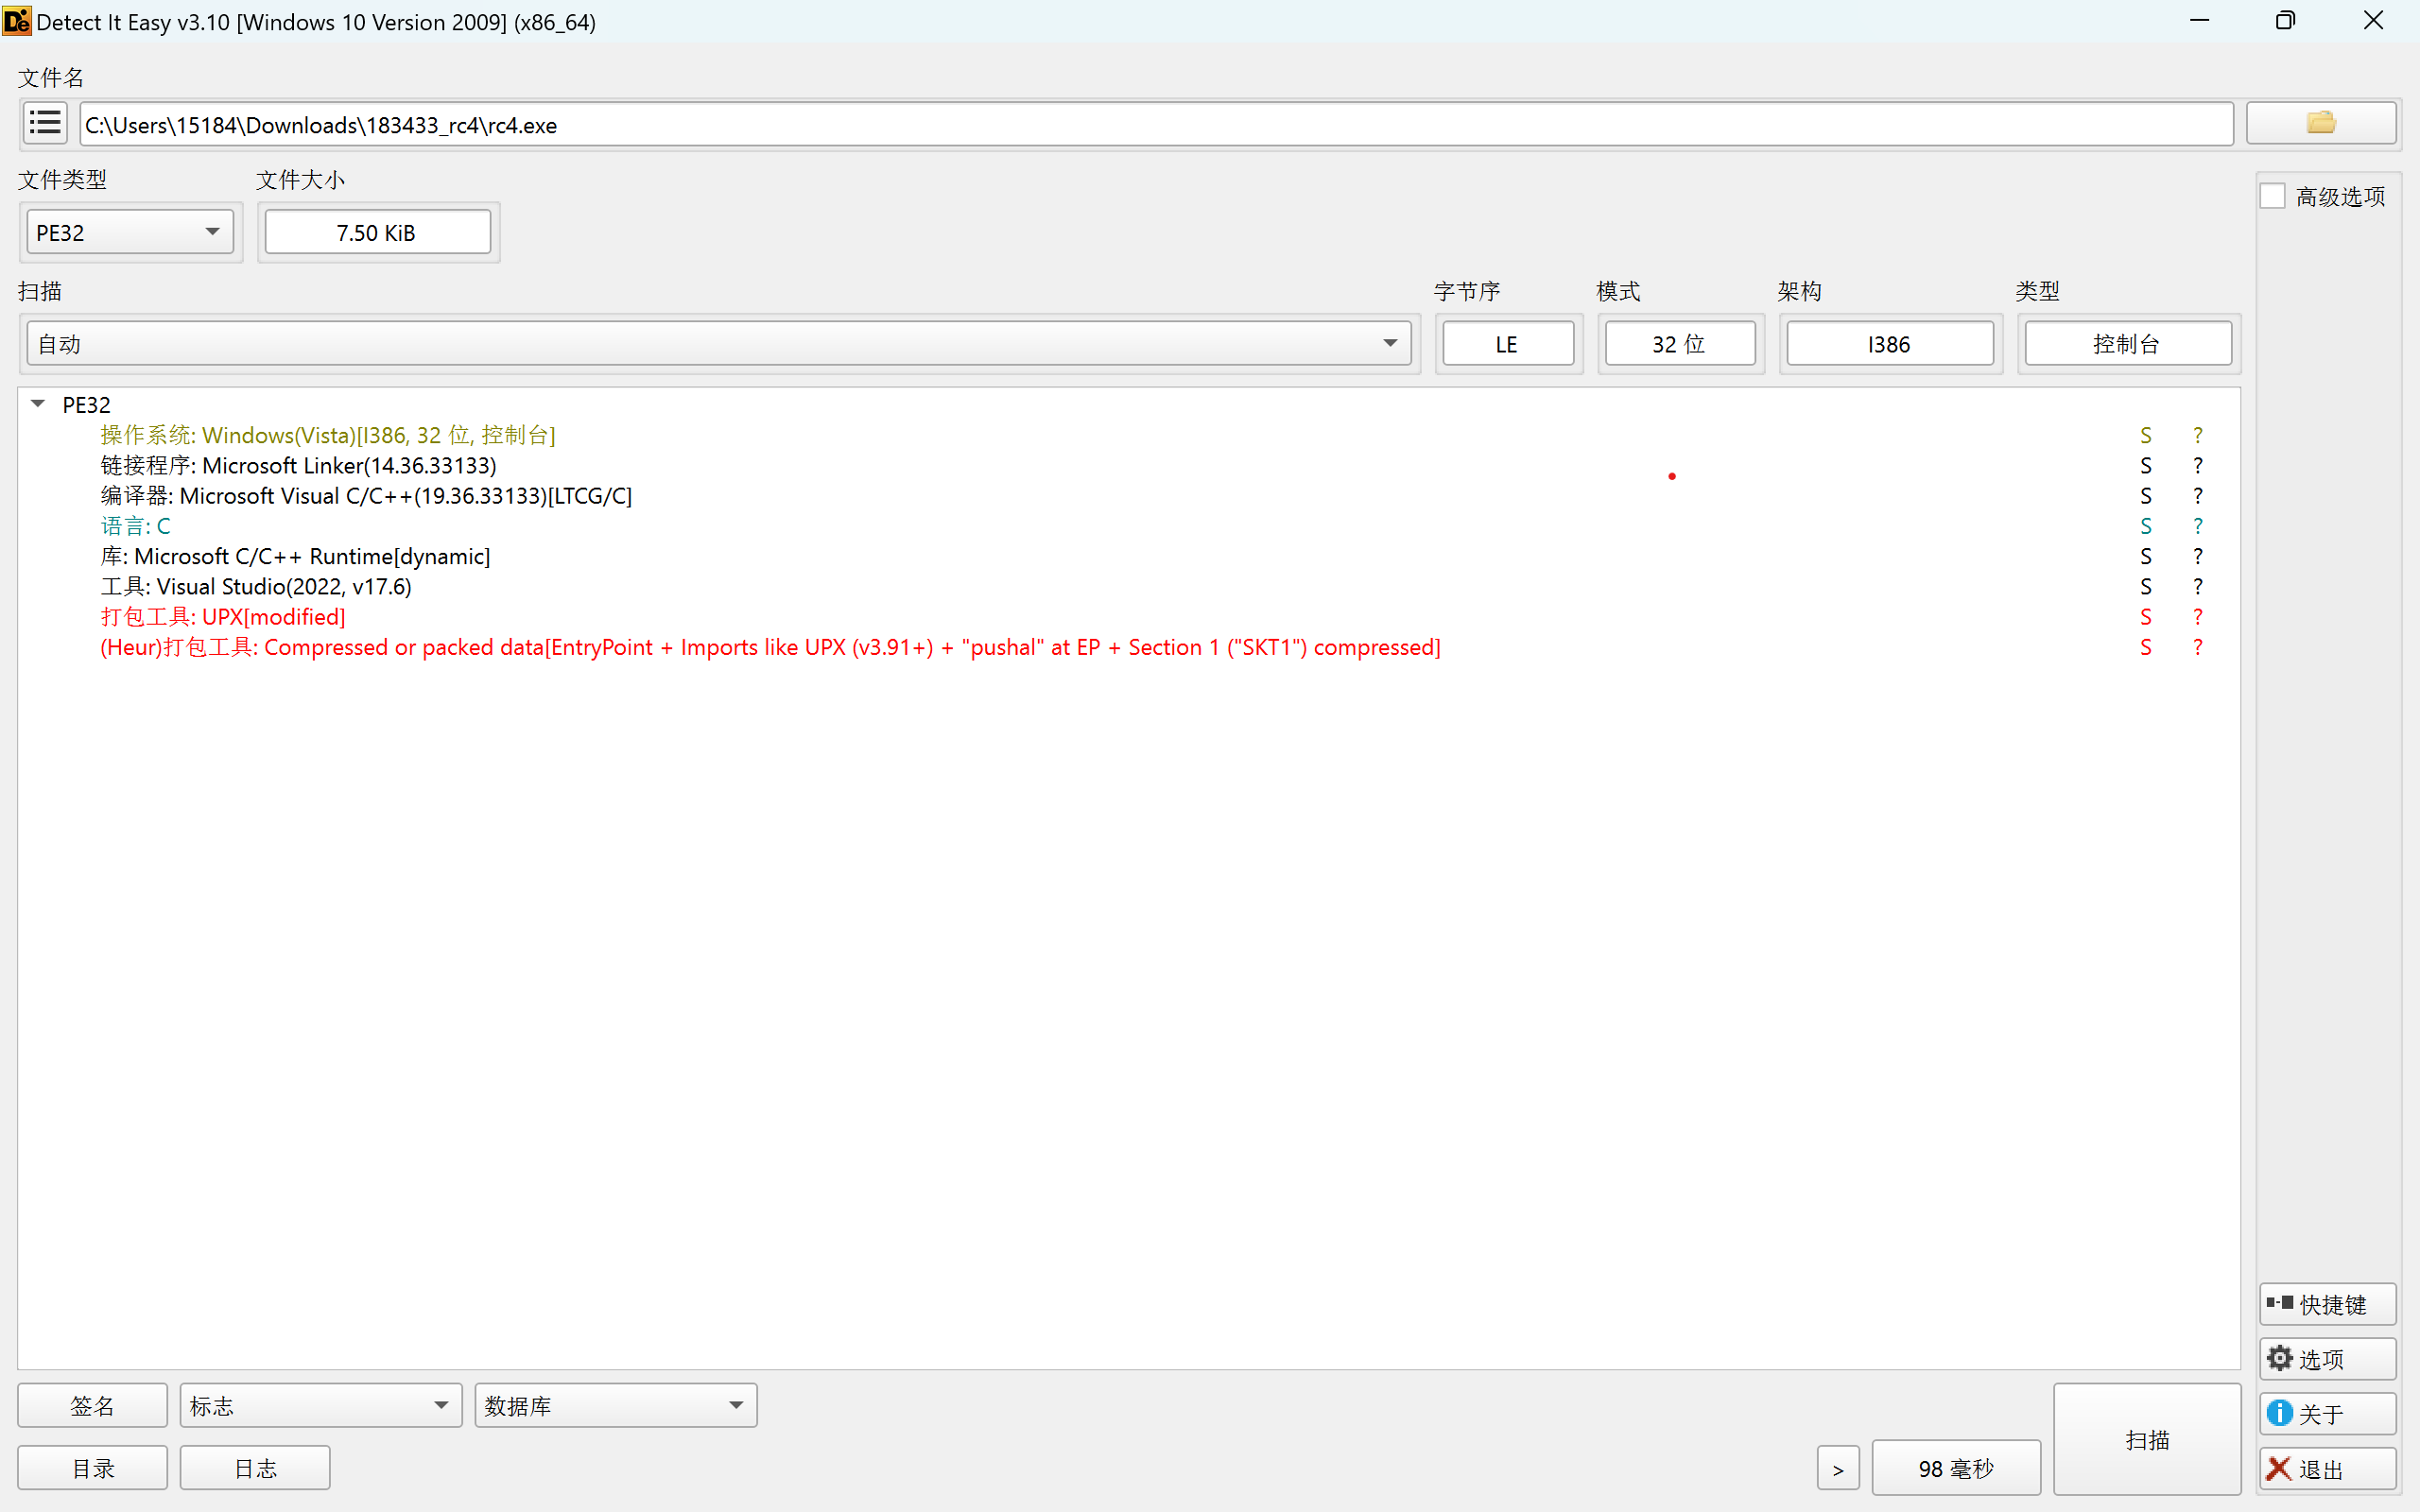Open the About (关于) info button
Viewport: 2420px width, 1512px height.
pyautogui.click(x=2326, y=1413)
